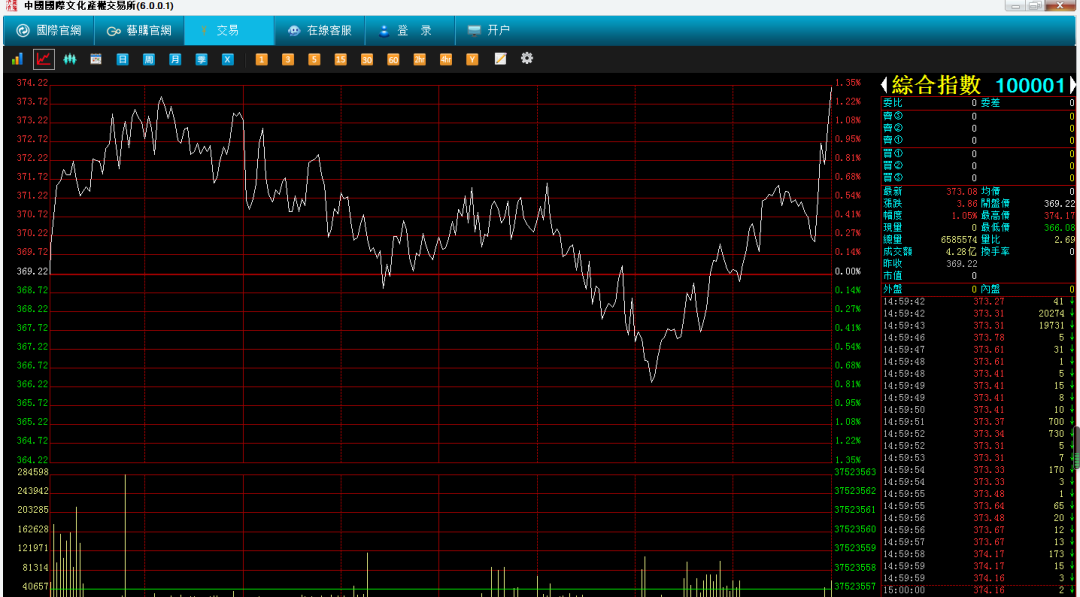Click the 284598 volume axis label
The image size is (1080, 597).
32,472
